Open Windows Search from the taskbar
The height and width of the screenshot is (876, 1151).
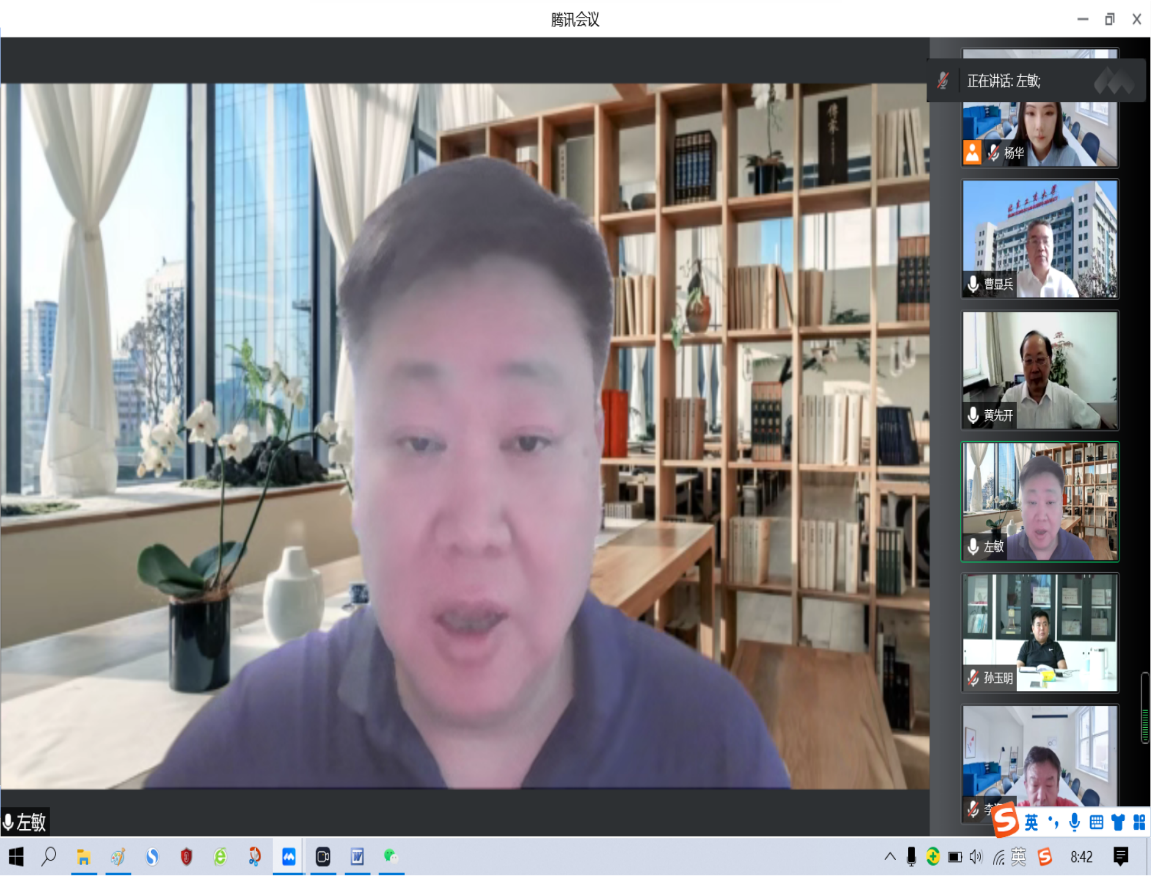48,857
